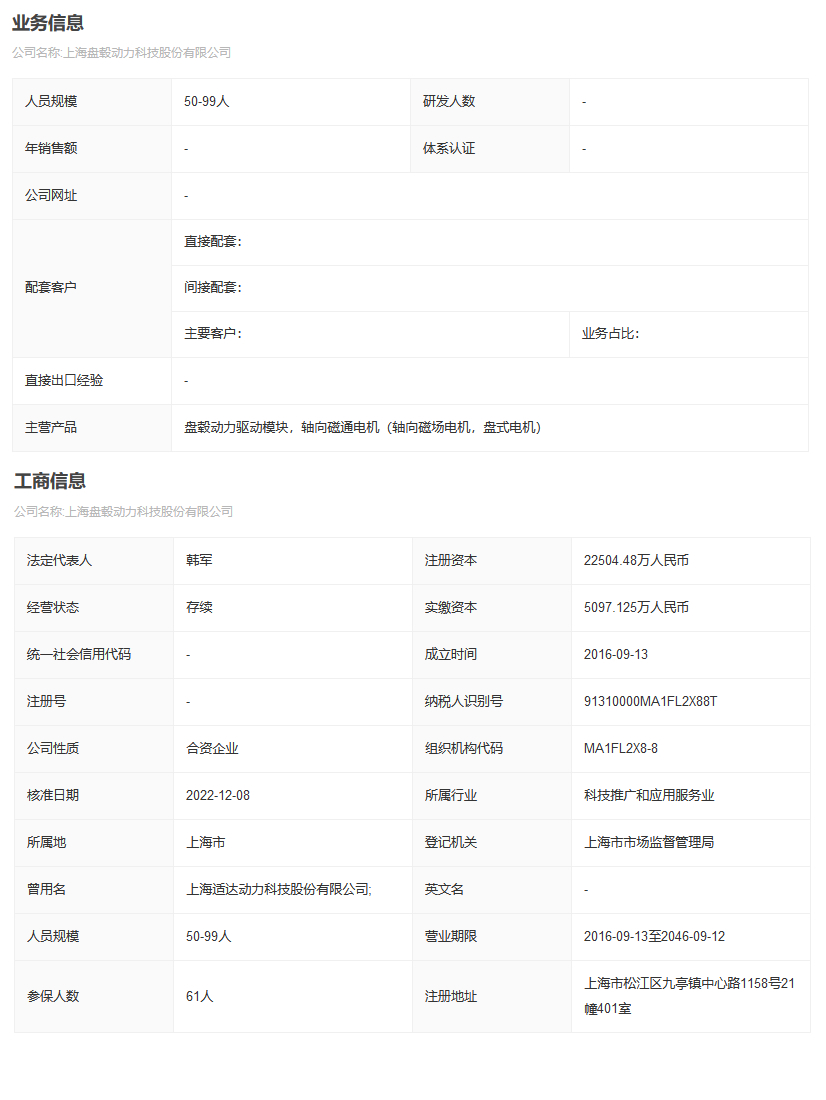Click the 统一社会信用代码 label
The image size is (826, 1100).
point(79,655)
